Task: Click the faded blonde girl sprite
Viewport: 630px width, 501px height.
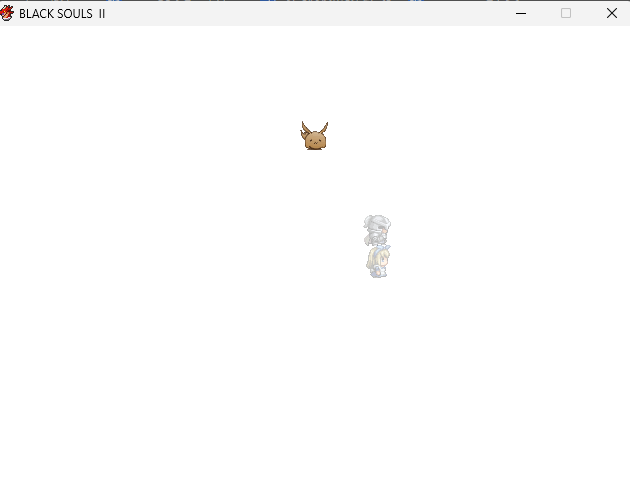Action: (378, 262)
